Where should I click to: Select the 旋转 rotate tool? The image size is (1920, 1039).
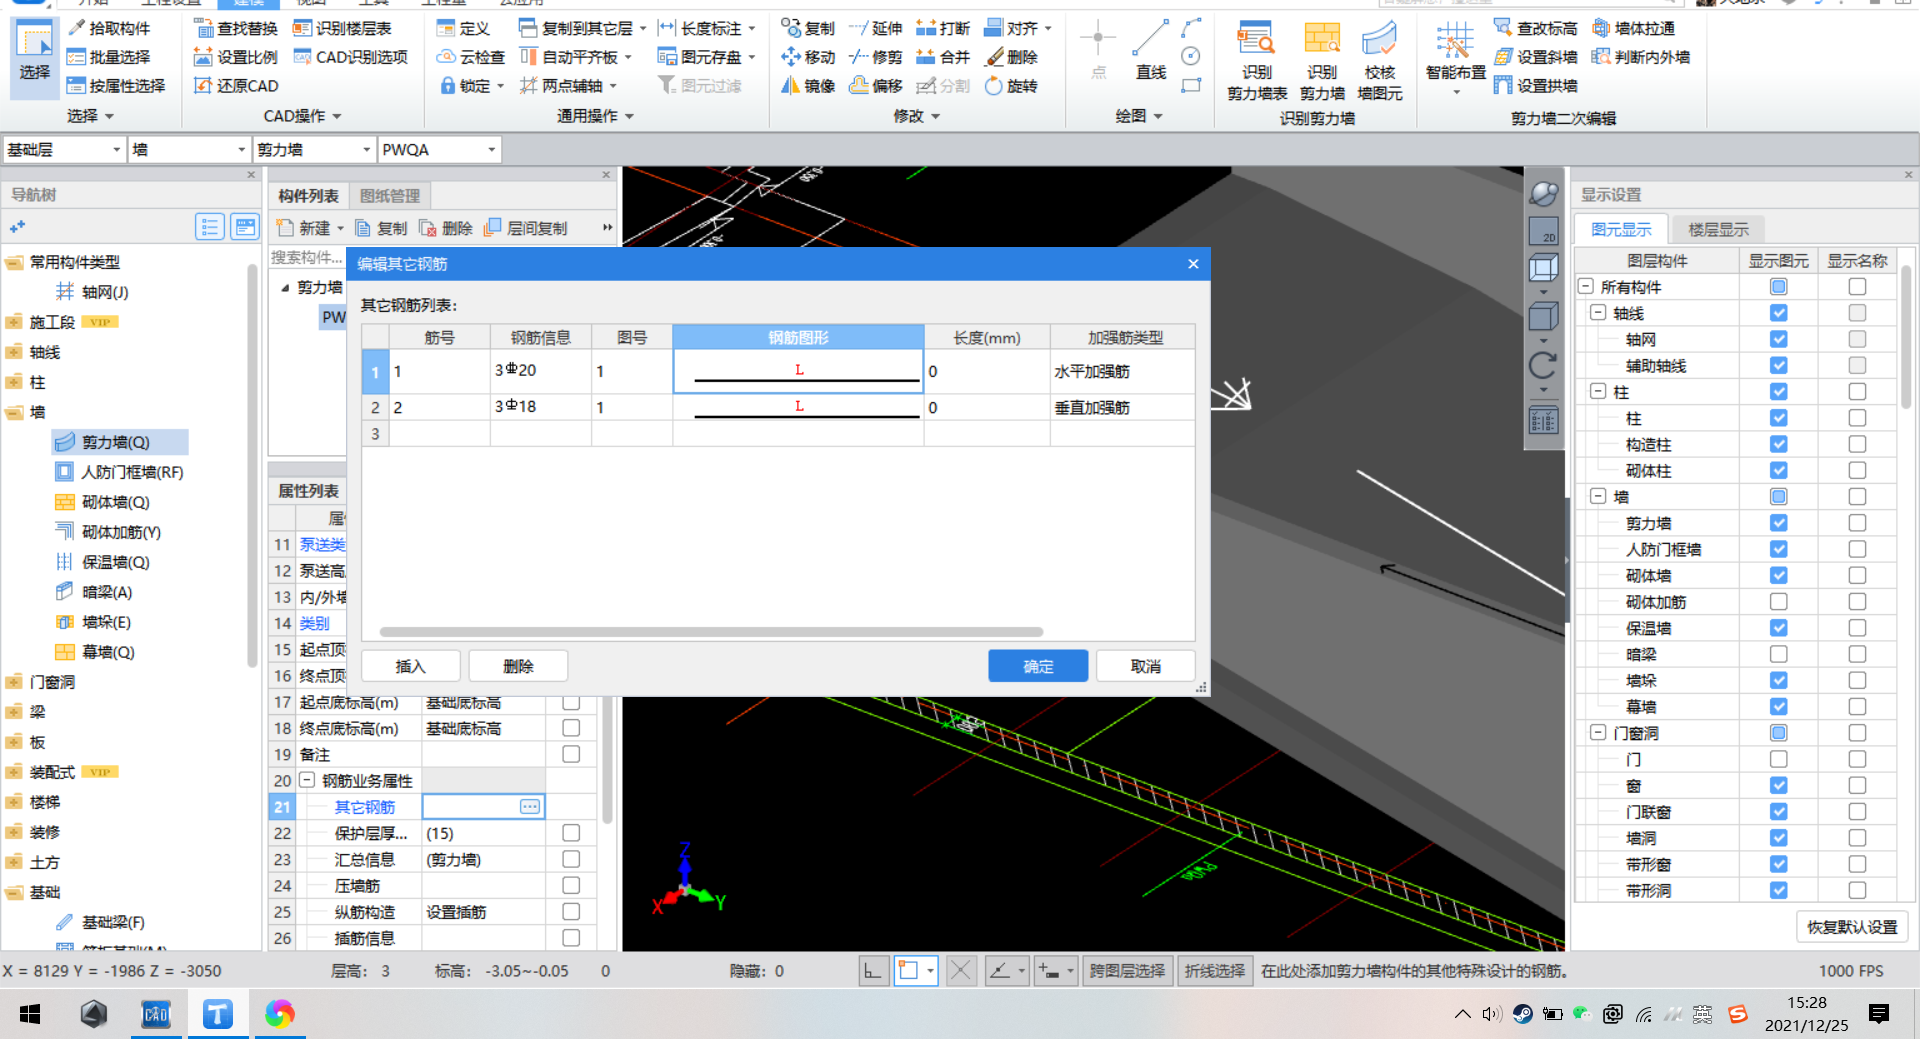(x=1011, y=86)
